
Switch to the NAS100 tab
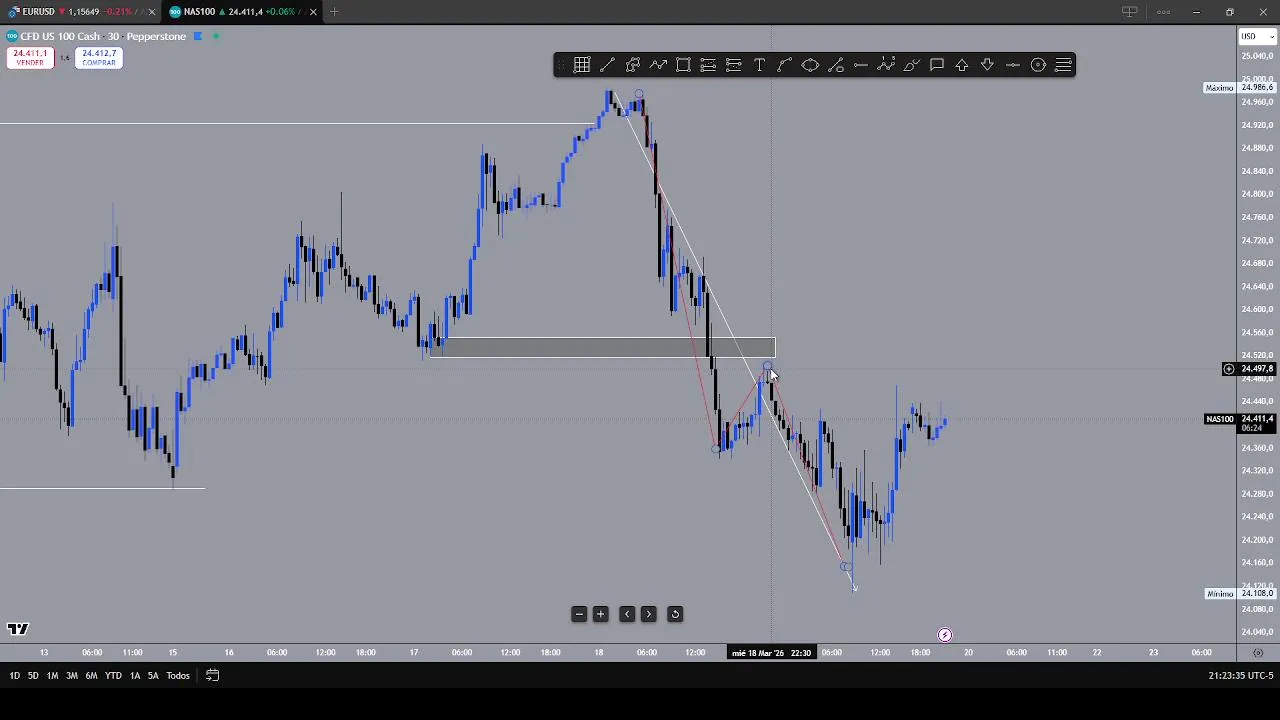[x=240, y=12]
